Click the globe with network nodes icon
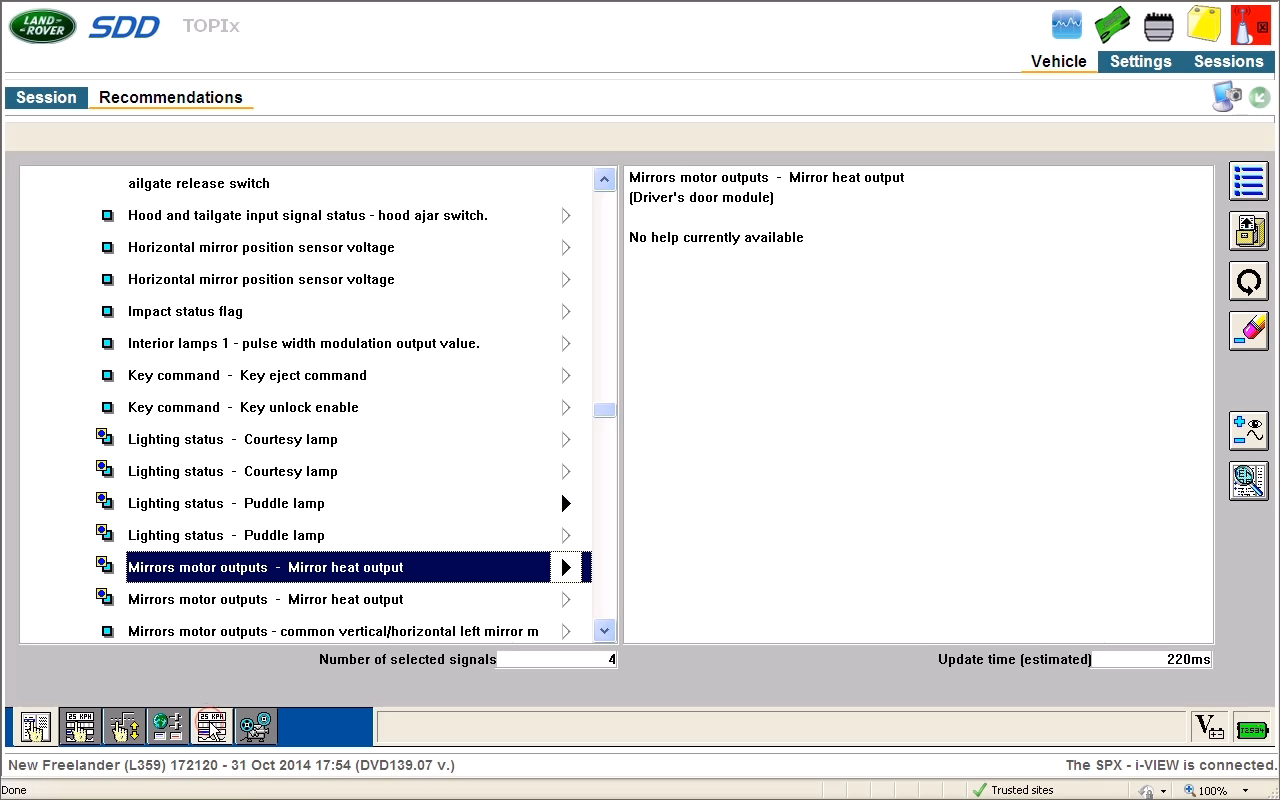The image size is (1280, 800). click(168, 727)
